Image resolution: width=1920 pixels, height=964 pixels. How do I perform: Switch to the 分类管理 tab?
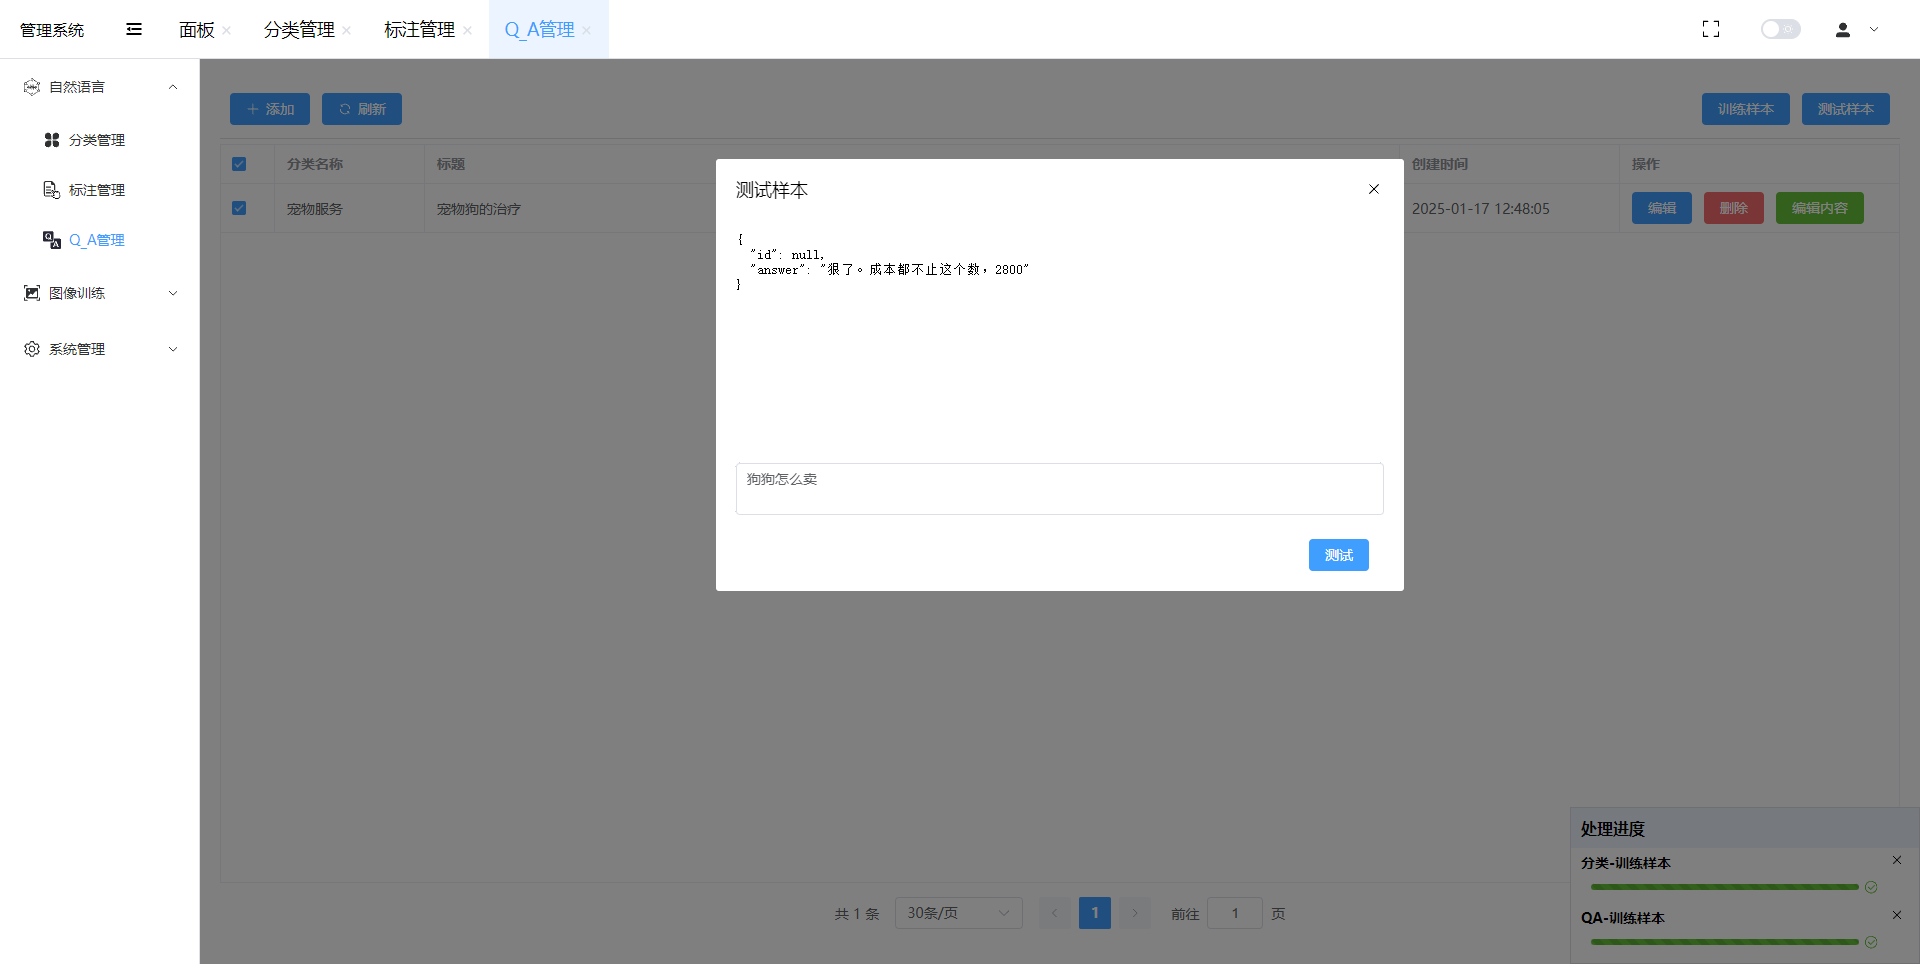299,30
